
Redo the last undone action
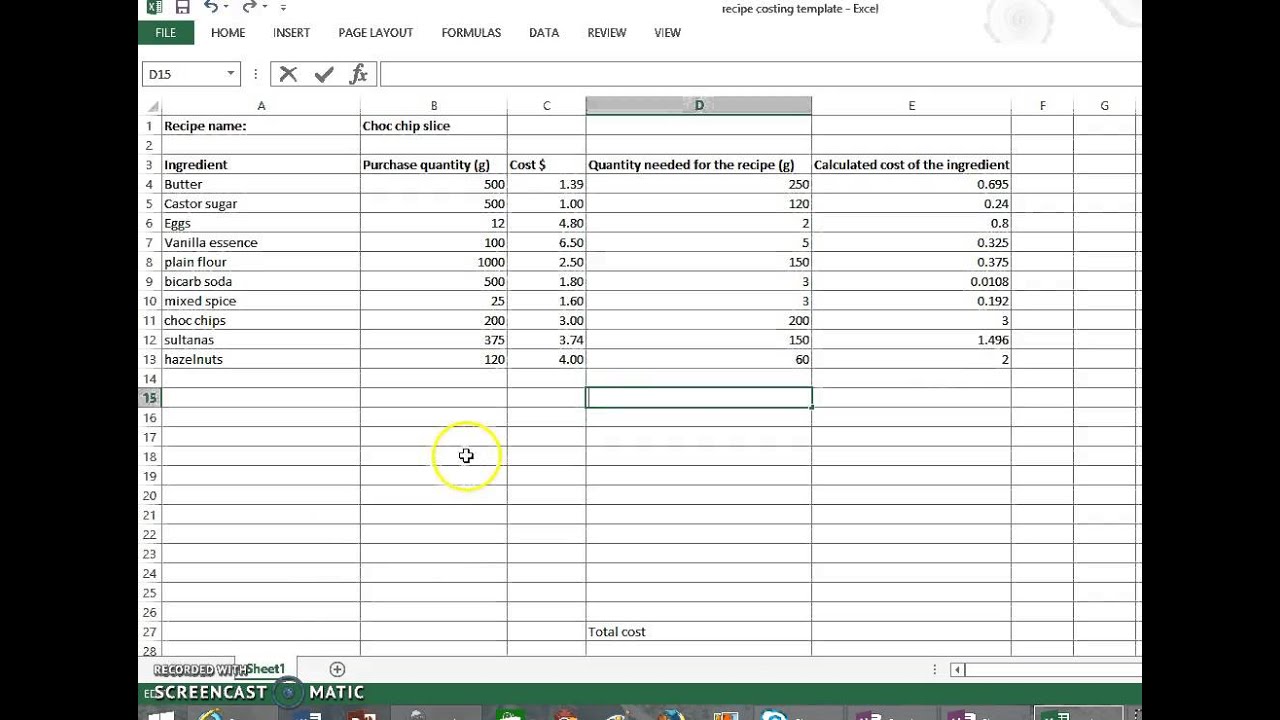coord(249,7)
